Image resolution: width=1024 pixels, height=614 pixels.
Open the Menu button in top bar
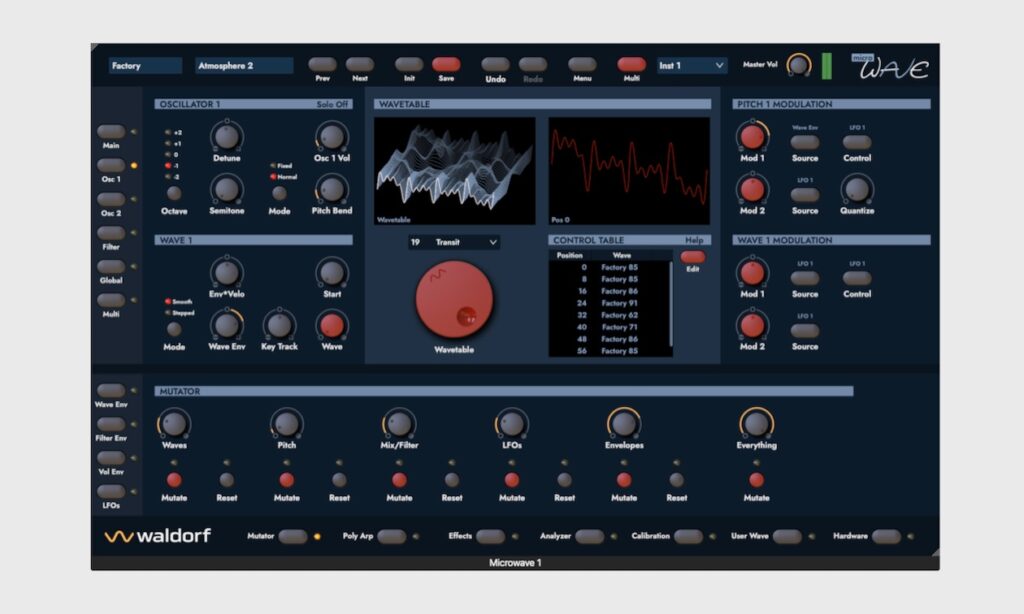582,65
